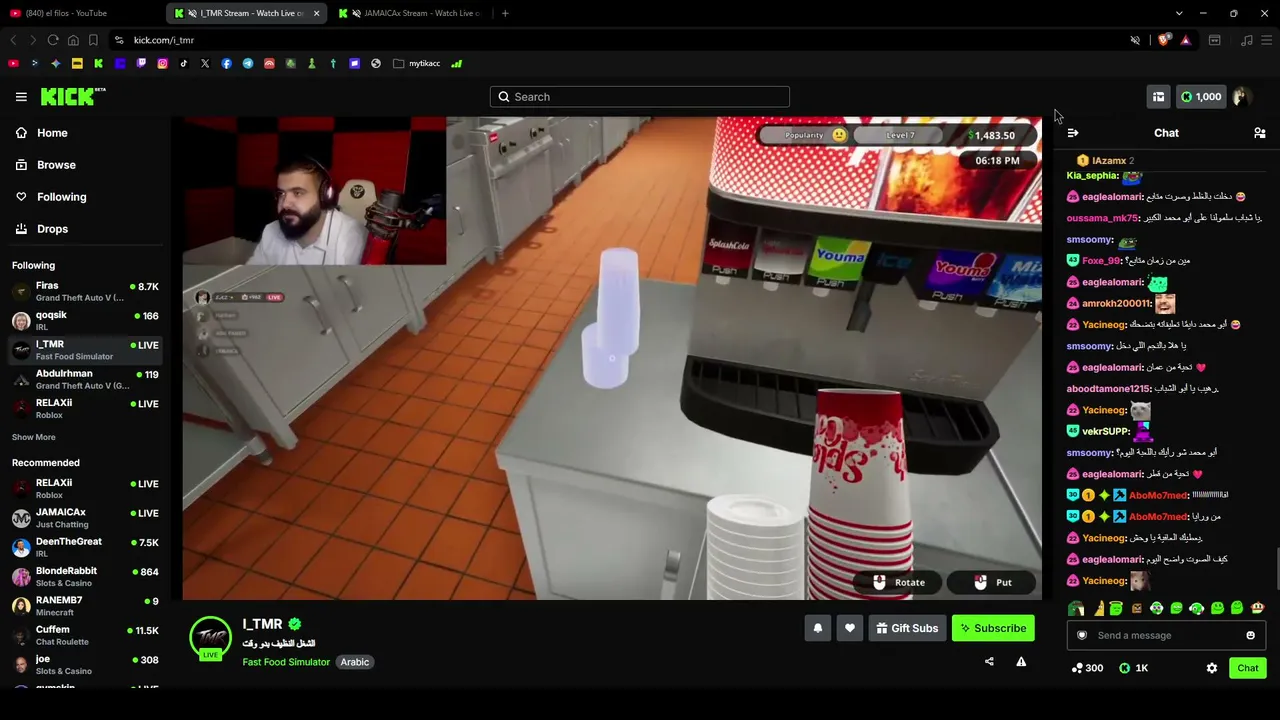The width and height of the screenshot is (1280, 720).
Task: Close the I_TMR Stream tab
Action: 316,13
